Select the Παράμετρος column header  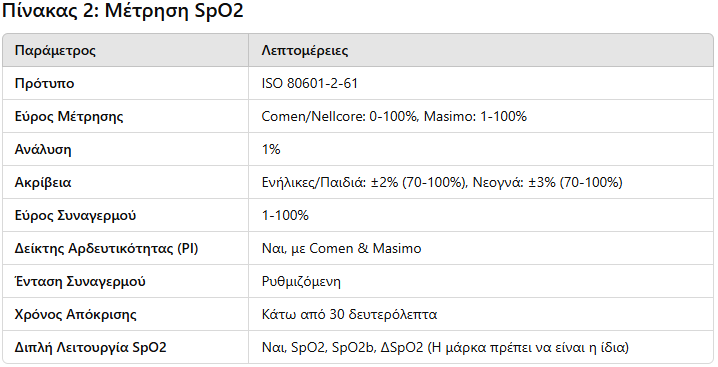click(x=55, y=50)
